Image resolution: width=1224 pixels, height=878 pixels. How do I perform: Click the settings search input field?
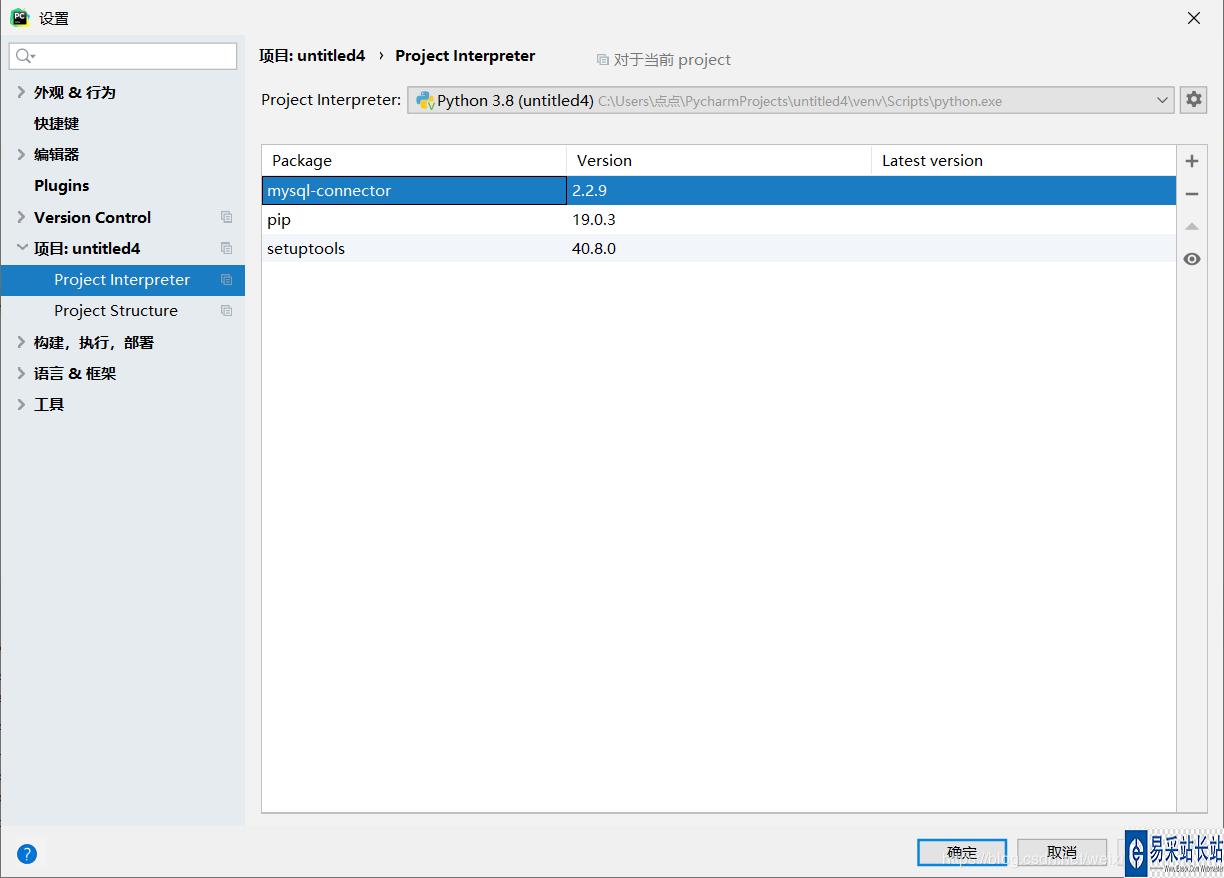pos(123,56)
